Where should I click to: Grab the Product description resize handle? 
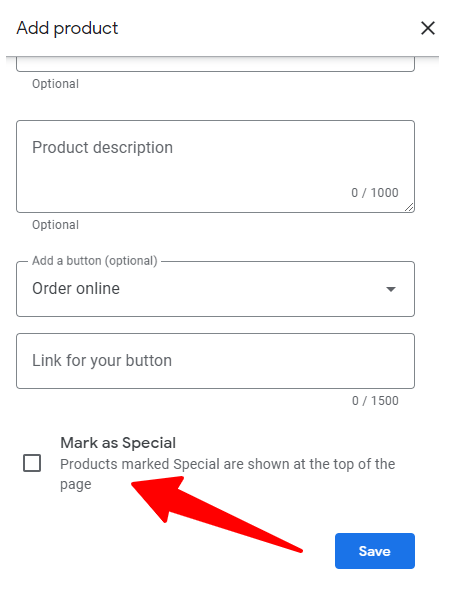409,207
